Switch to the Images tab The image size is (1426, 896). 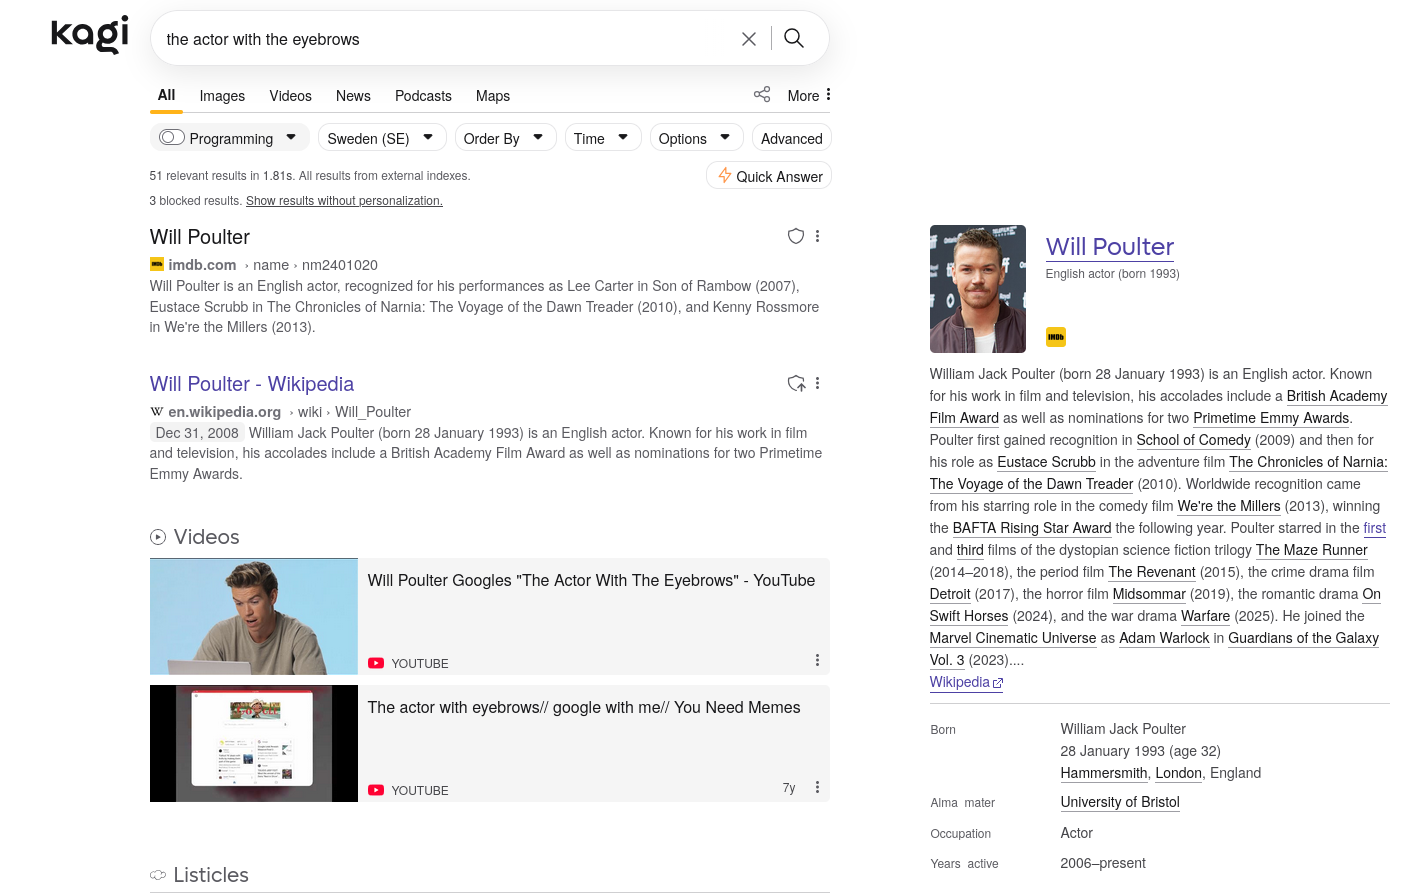pos(222,96)
